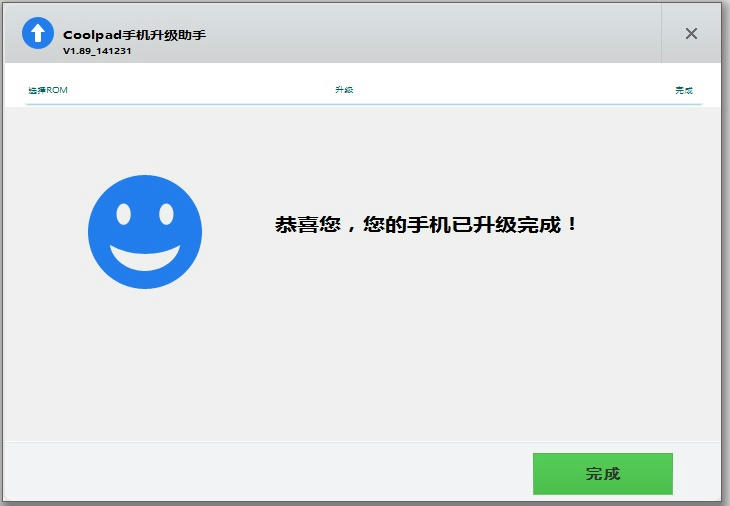This screenshot has height=506, width=730.
Task: Select the 完成 step label at top right
Action: (x=684, y=90)
